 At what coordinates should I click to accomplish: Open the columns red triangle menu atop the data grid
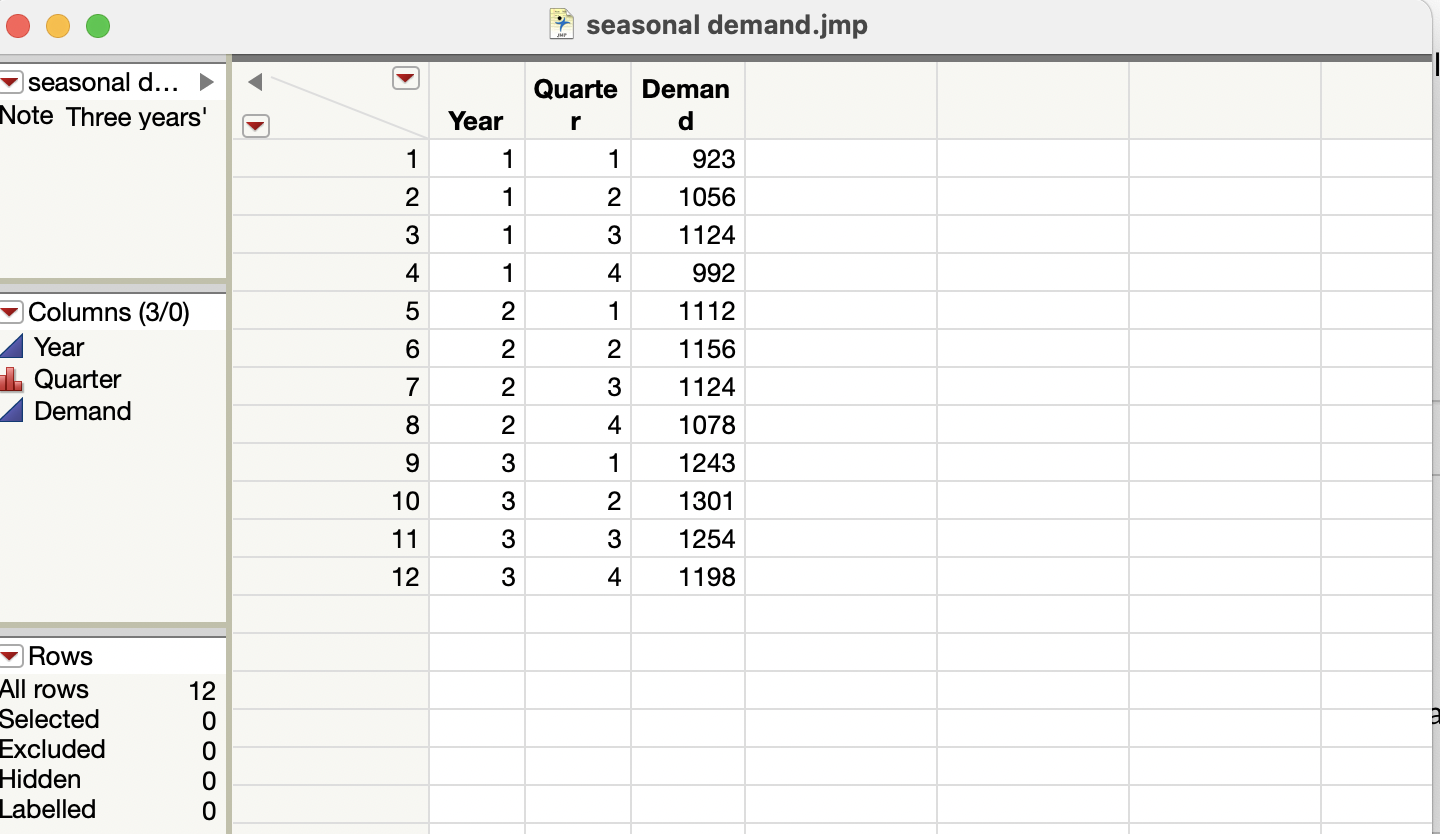pyautogui.click(x=406, y=77)
